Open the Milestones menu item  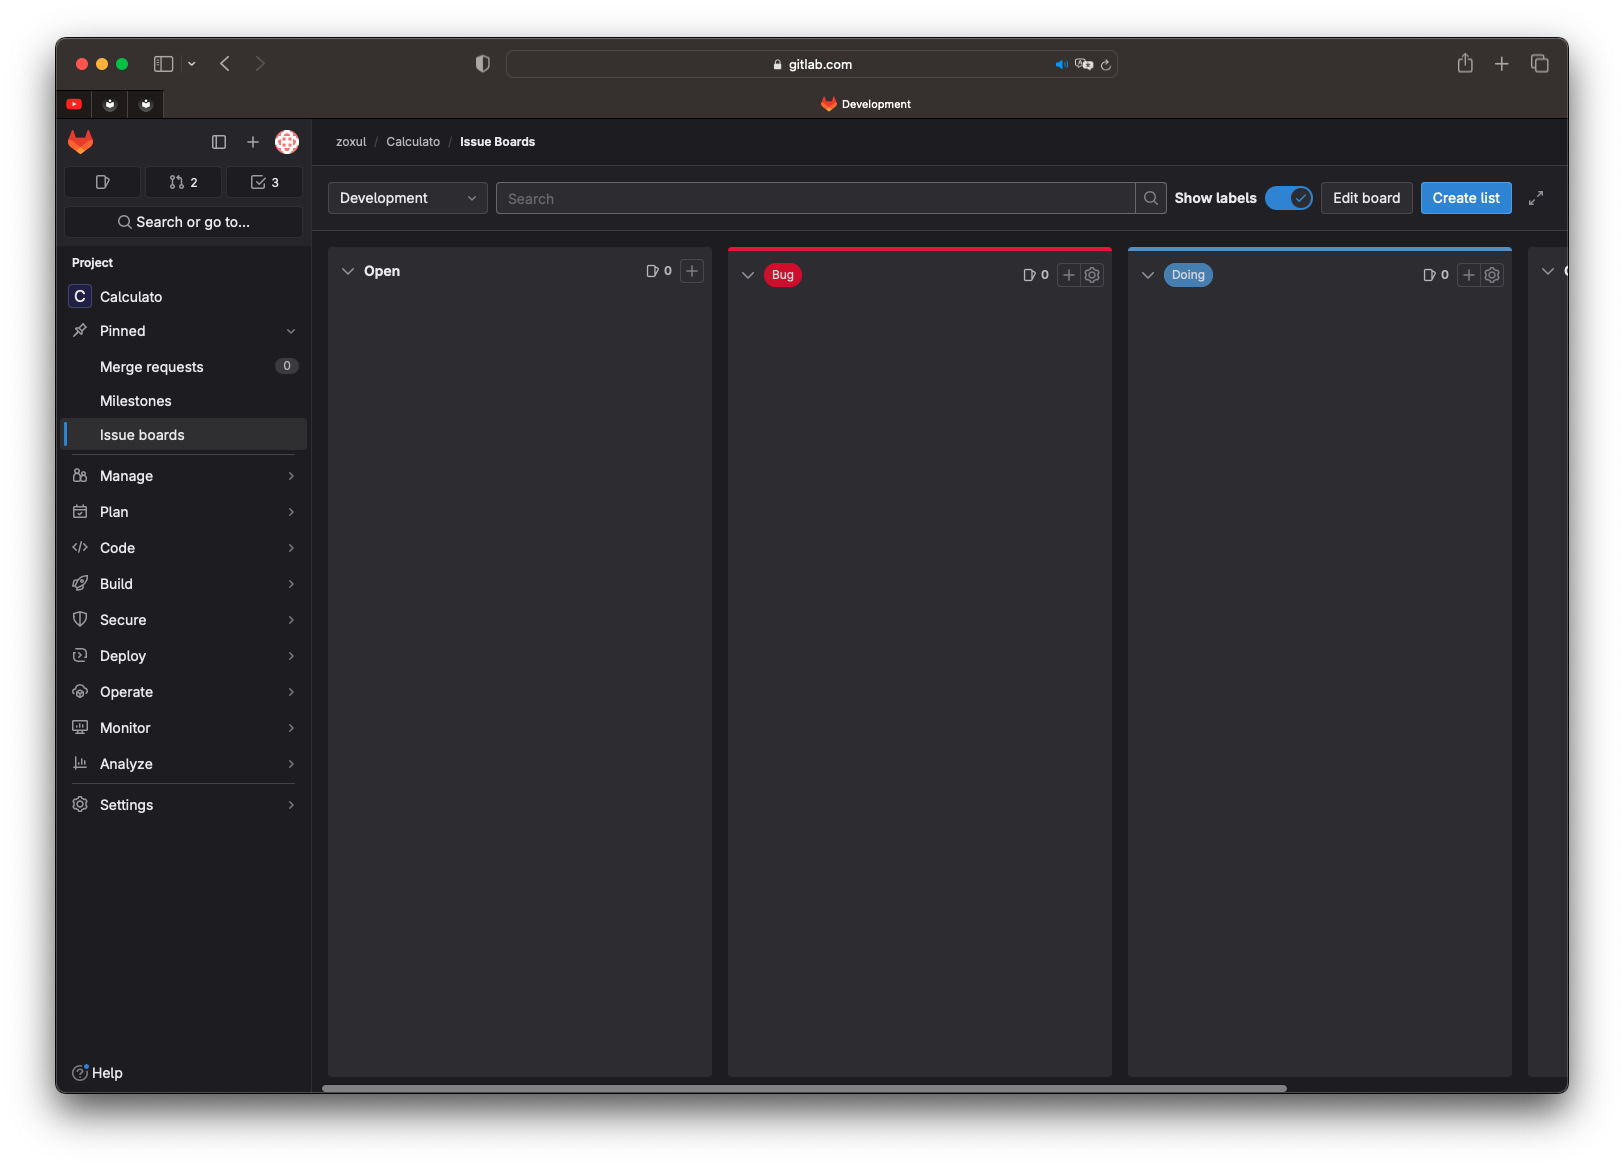pyautogui.click(x=136, y=401)
